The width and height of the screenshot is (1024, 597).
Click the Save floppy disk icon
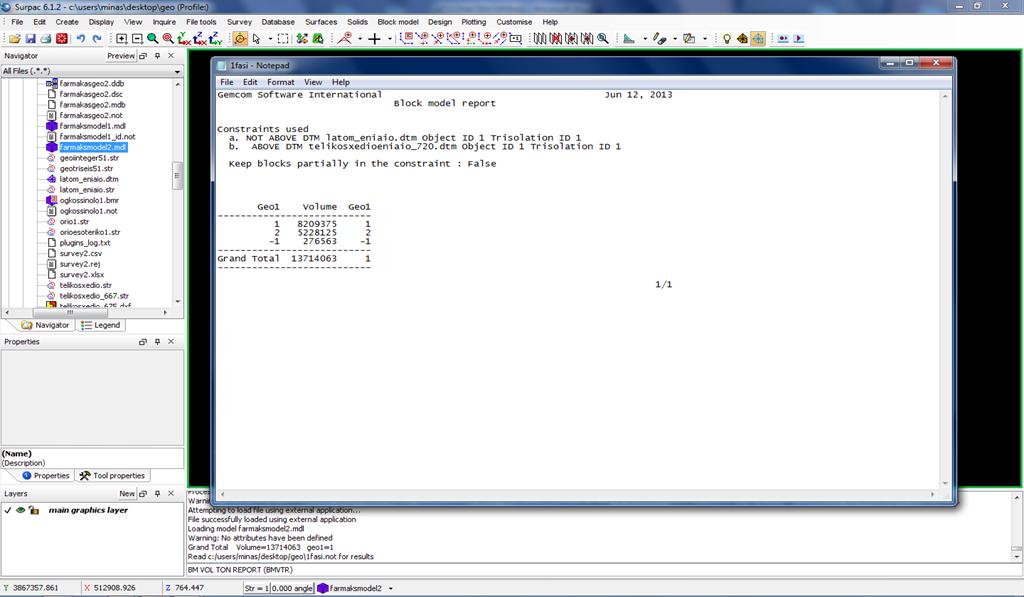coord(31,39)
